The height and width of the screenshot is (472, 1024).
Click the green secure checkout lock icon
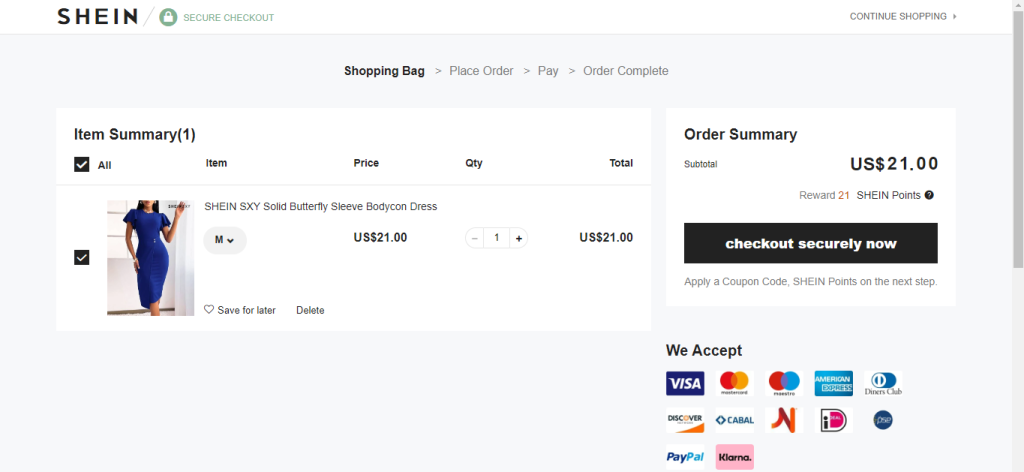point(168,17)
